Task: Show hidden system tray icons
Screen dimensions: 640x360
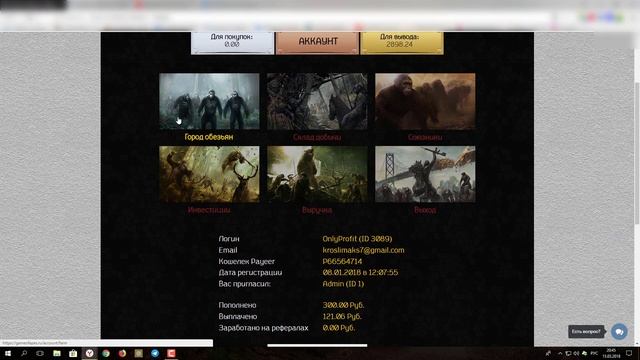Action: tap(560, 353)
